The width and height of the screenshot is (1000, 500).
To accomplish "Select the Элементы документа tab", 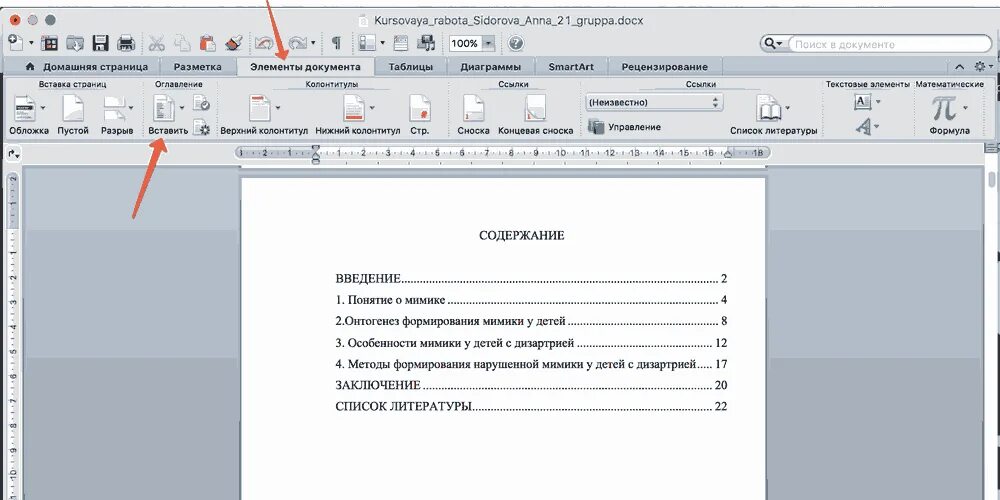I will [305, 67].
